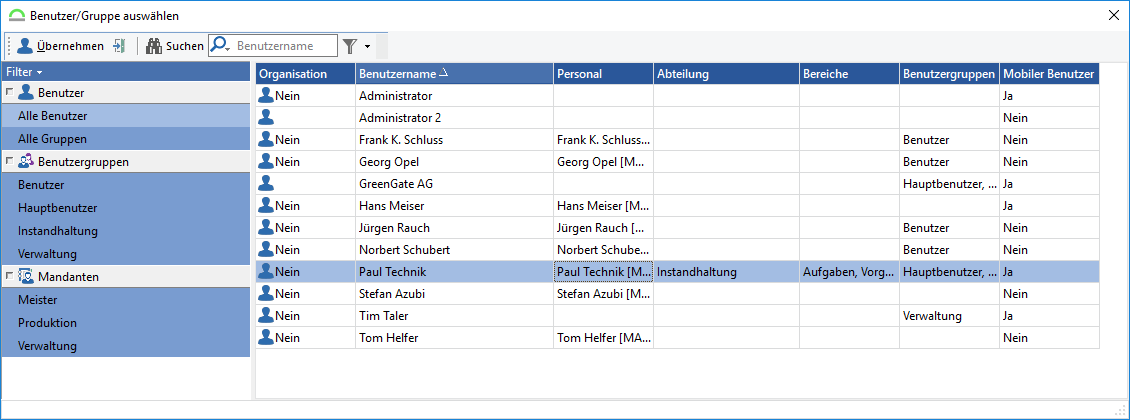Viewport: 1130px width, 420px height.
Task: Click the green door icon beside Übernehmen
Action: (x=119, y=46)
